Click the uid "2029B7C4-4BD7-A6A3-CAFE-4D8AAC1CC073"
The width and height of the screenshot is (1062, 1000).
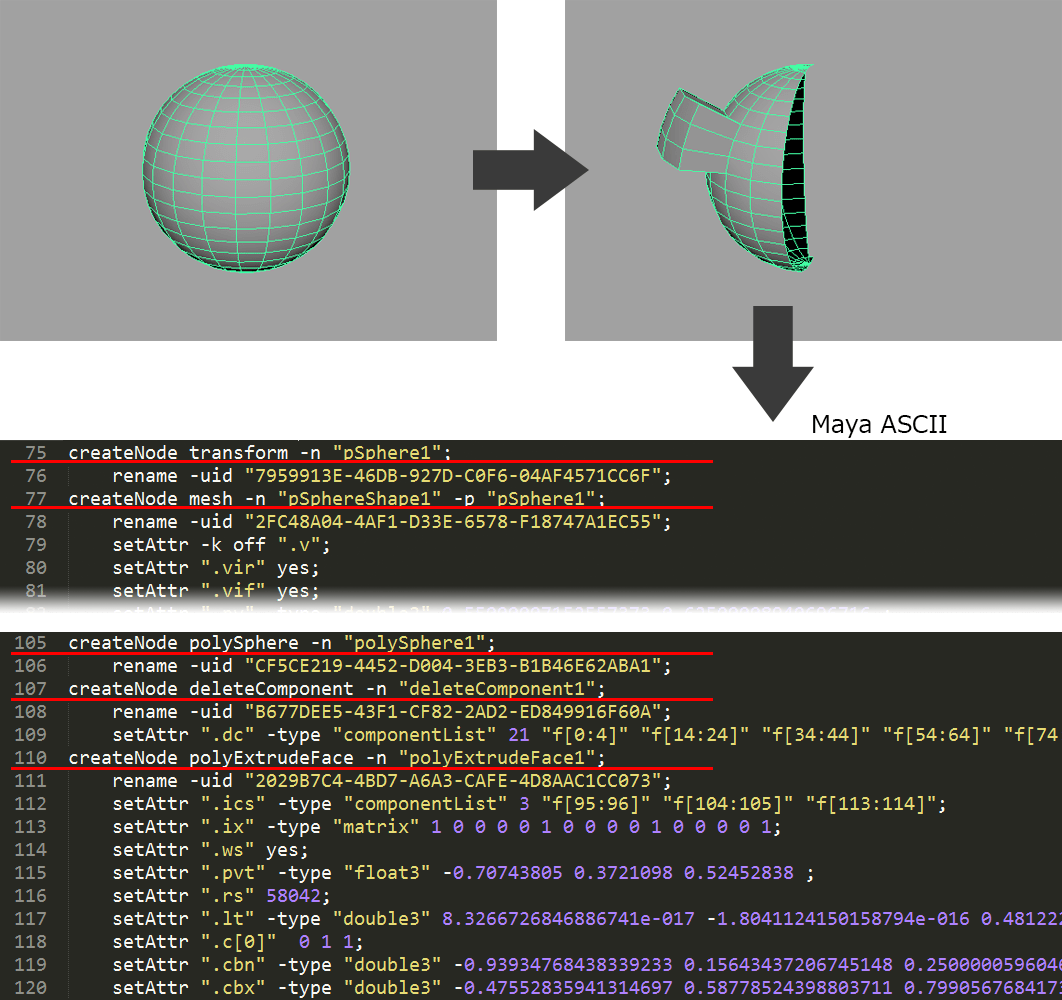pyautogui.click(x=452, y=780)
